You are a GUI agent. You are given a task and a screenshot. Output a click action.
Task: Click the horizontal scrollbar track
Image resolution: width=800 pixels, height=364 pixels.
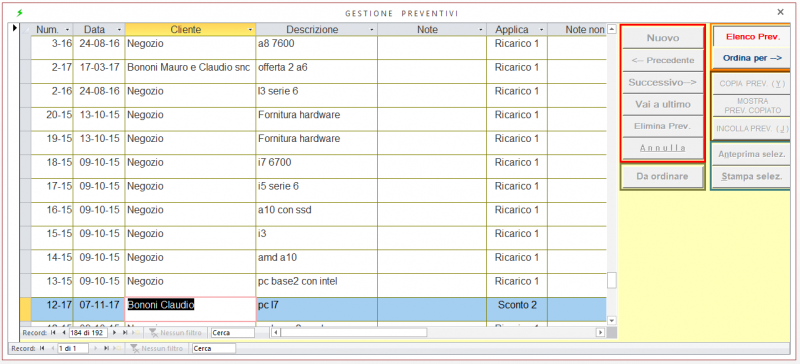coord(510,333)
